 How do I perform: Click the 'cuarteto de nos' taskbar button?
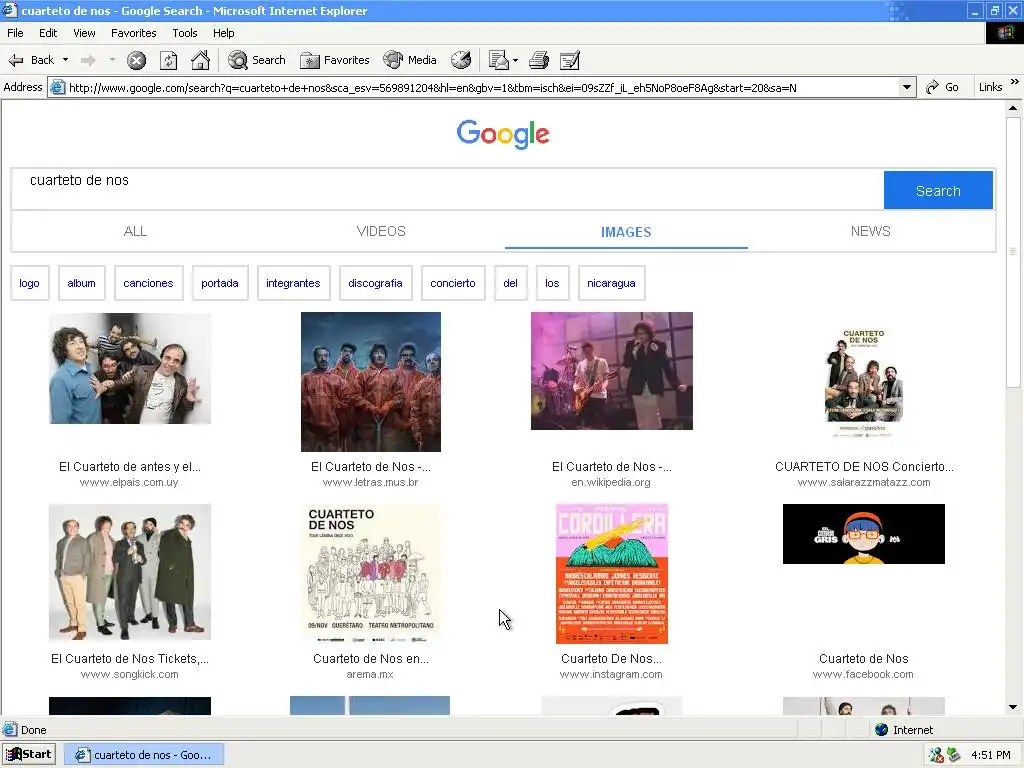(x=145, y=755)
